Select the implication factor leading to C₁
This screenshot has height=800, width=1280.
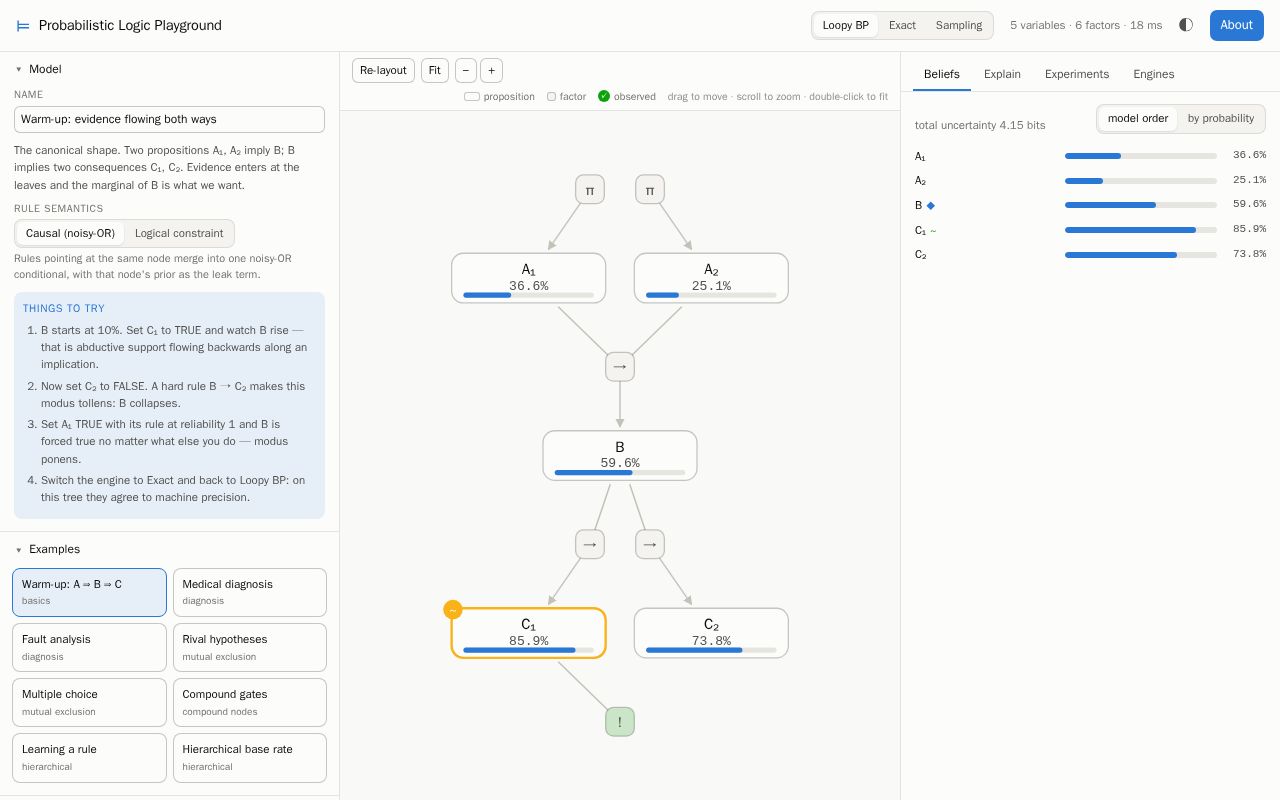[x=590, y=544]
